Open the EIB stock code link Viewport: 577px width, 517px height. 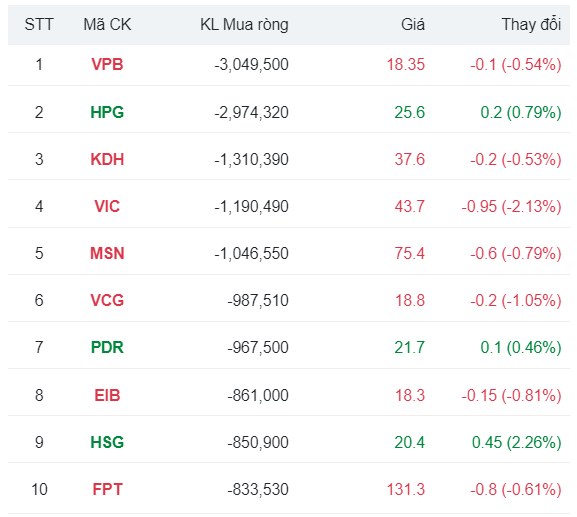(x=107, y=395)
